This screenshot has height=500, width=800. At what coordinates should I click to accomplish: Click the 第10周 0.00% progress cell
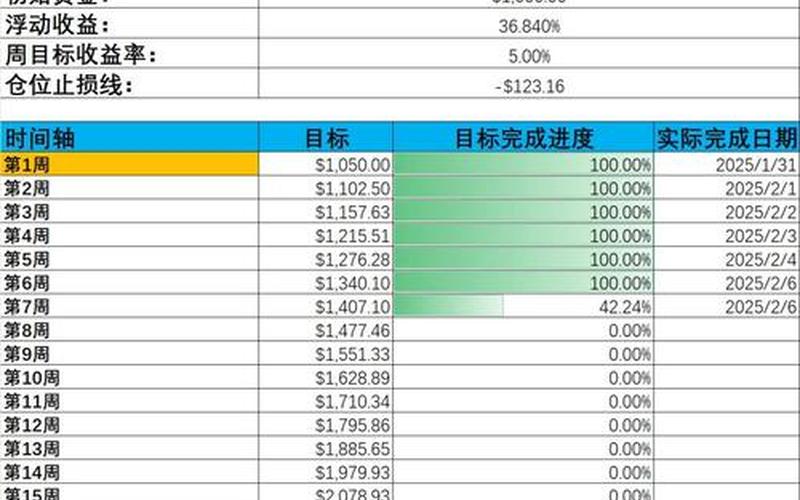tap(523, 377)
